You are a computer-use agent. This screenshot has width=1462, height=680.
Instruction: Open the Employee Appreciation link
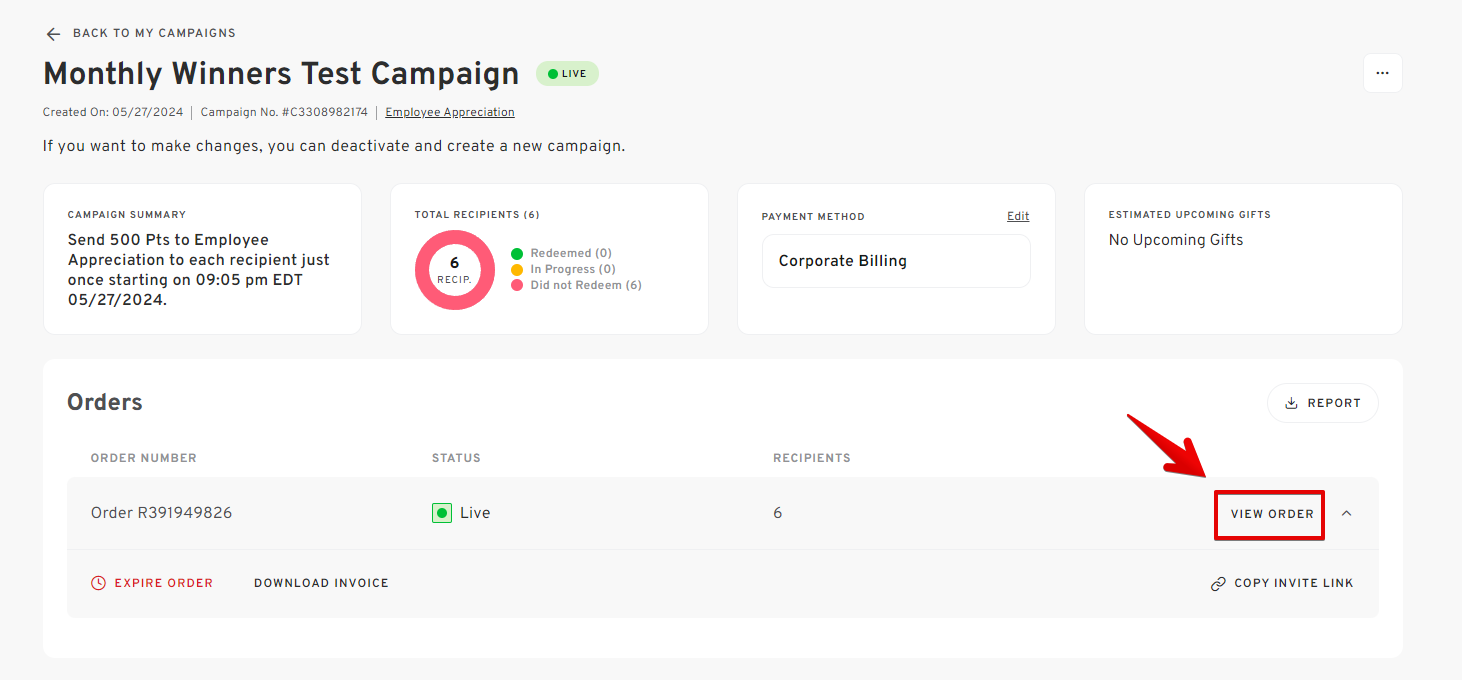(x=450, y=113)
